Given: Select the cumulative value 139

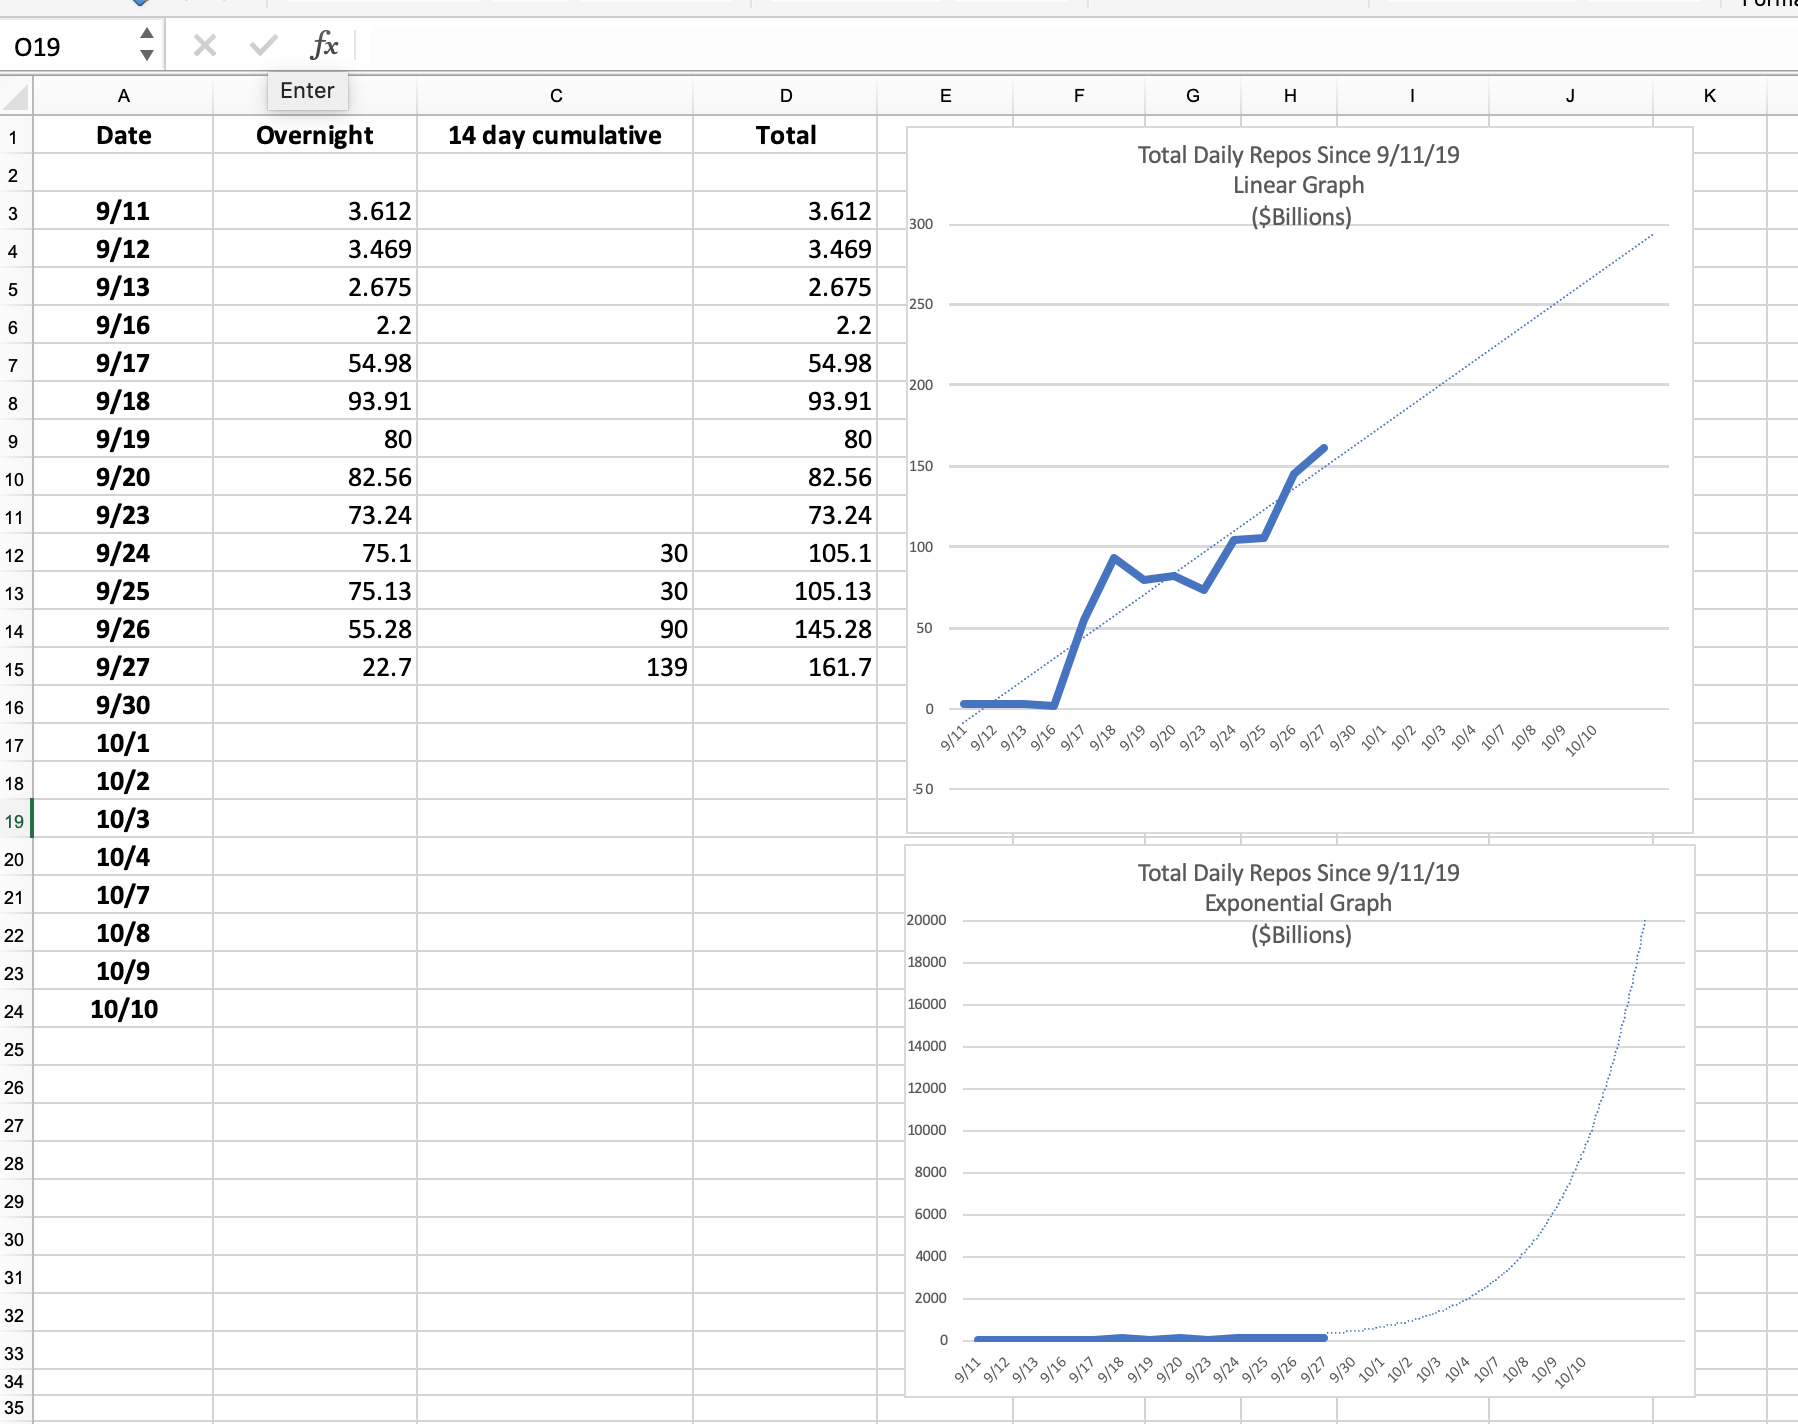Looking at the screenshot, I should (555, 667).
